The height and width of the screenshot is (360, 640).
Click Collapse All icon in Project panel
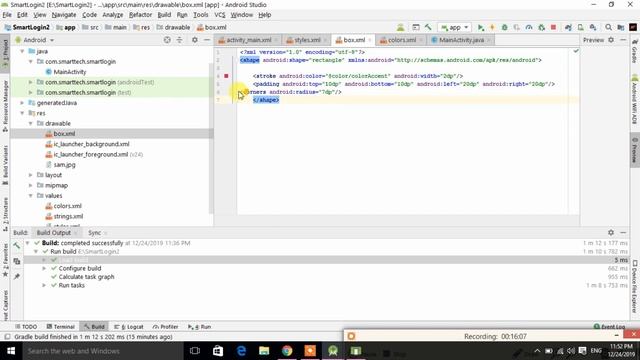(180, 40)
